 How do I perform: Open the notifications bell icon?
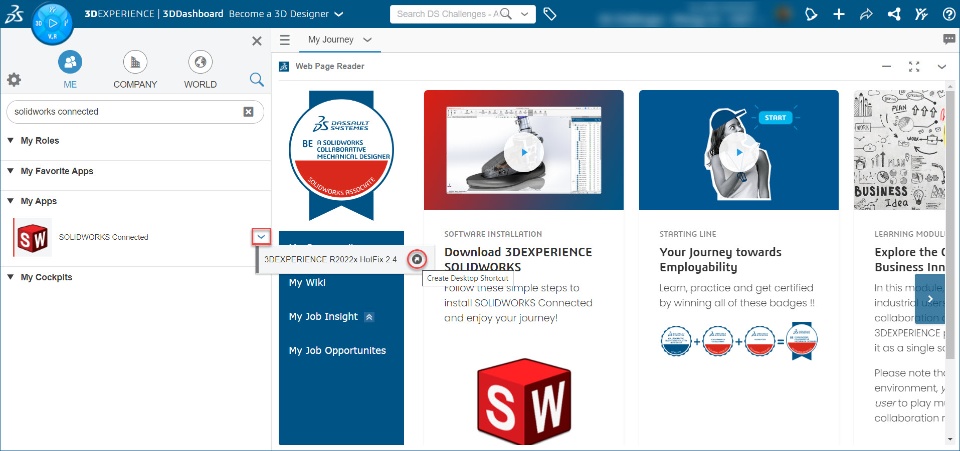811,14
